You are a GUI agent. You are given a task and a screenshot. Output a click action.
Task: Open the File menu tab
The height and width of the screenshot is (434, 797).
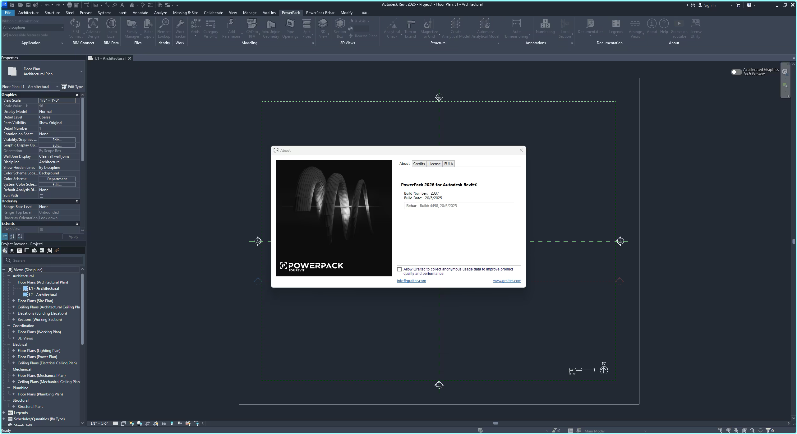[8, 12]
